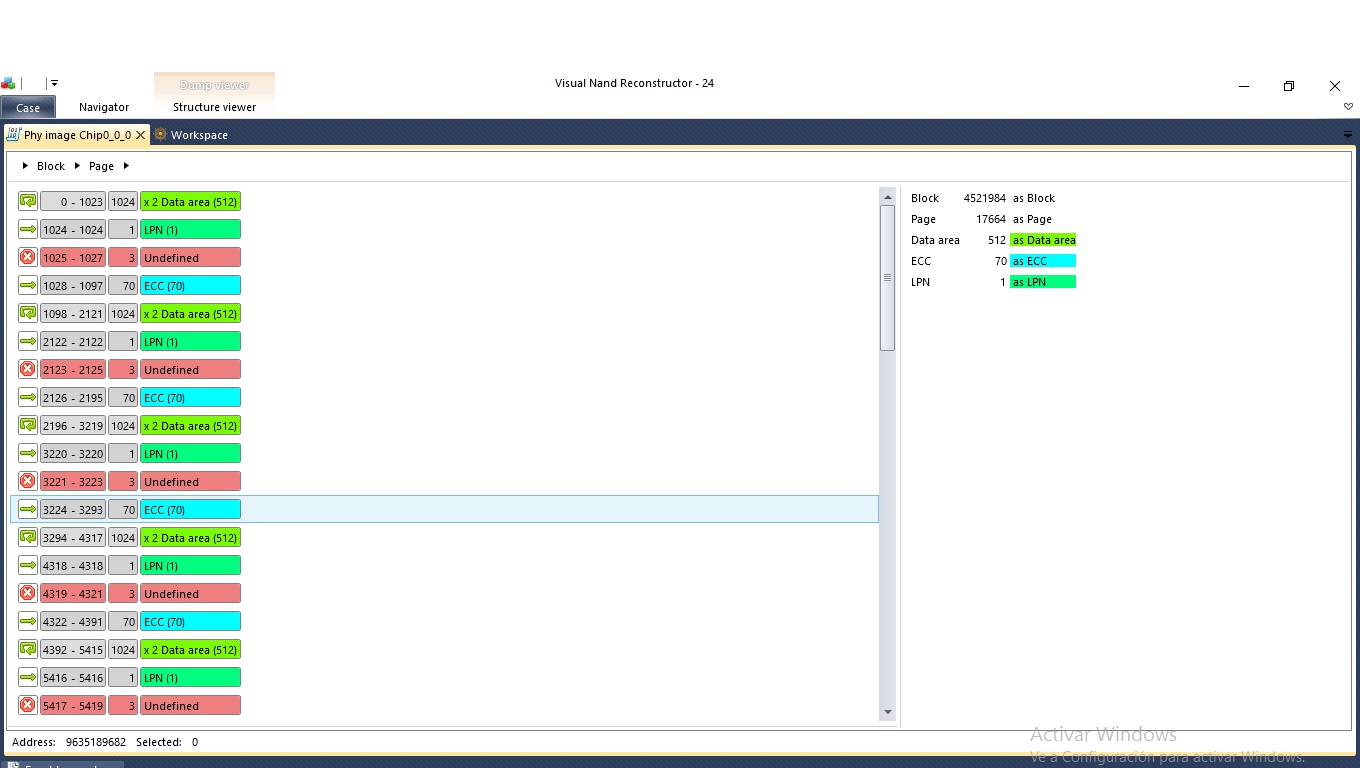Screen dimensions: 1360x768
Task: Click the loop icon on row 2196 - 3219
Action: pos(28,425)
